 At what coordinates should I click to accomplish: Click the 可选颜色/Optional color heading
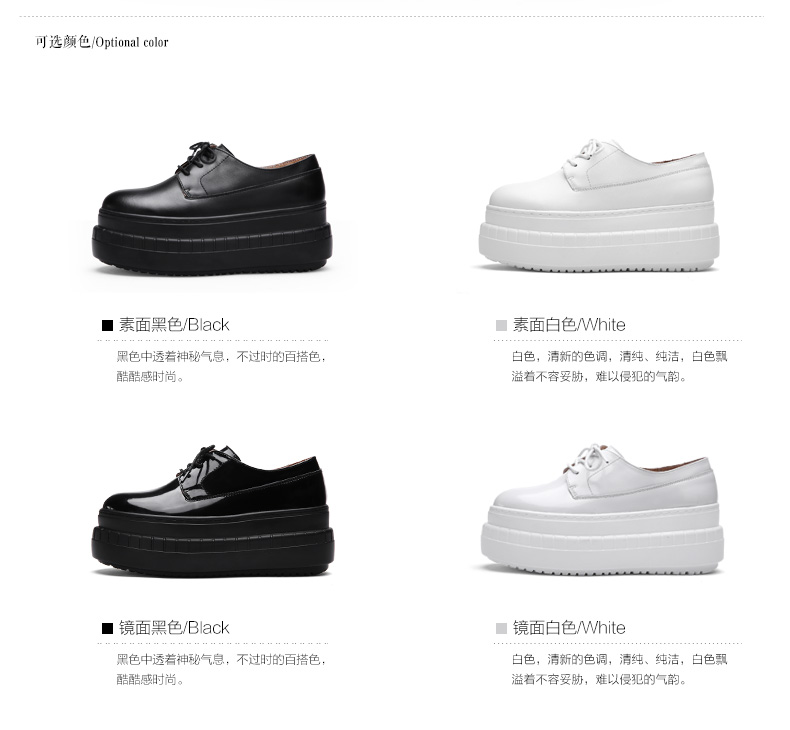point(102,42)
